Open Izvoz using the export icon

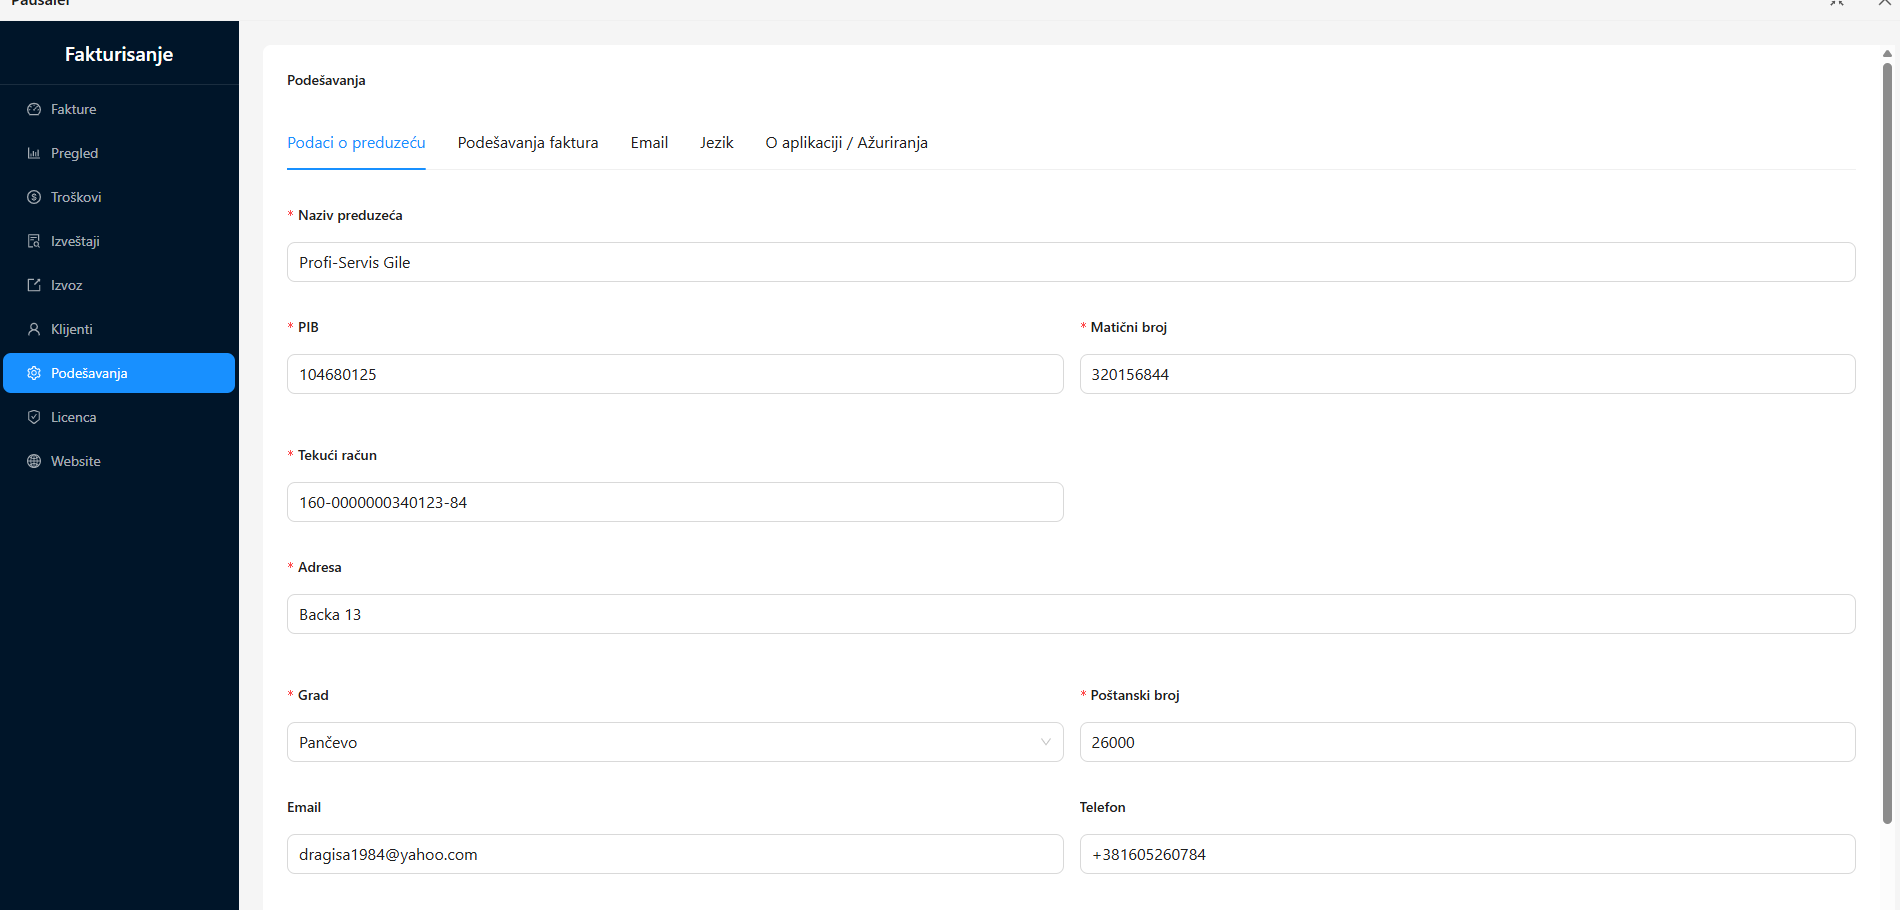(x=34, y=285)
